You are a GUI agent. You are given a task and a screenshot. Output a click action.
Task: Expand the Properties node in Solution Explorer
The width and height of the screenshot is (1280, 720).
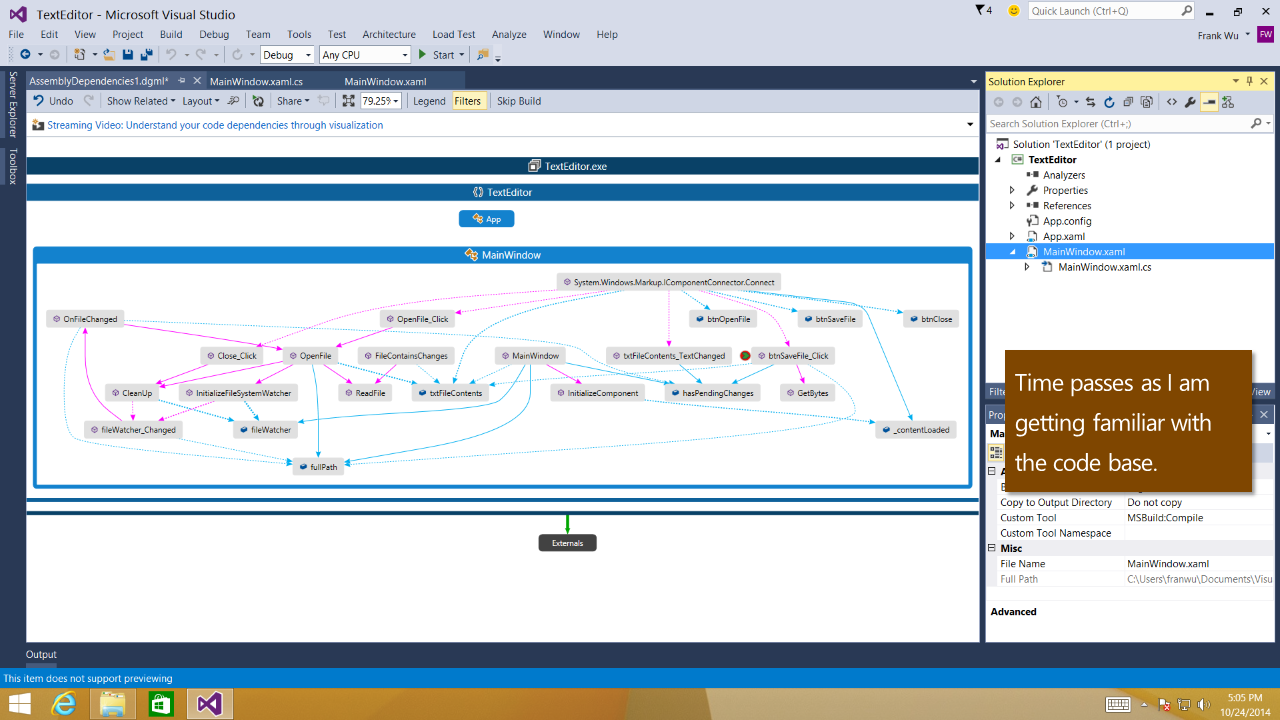point(1012,190)
